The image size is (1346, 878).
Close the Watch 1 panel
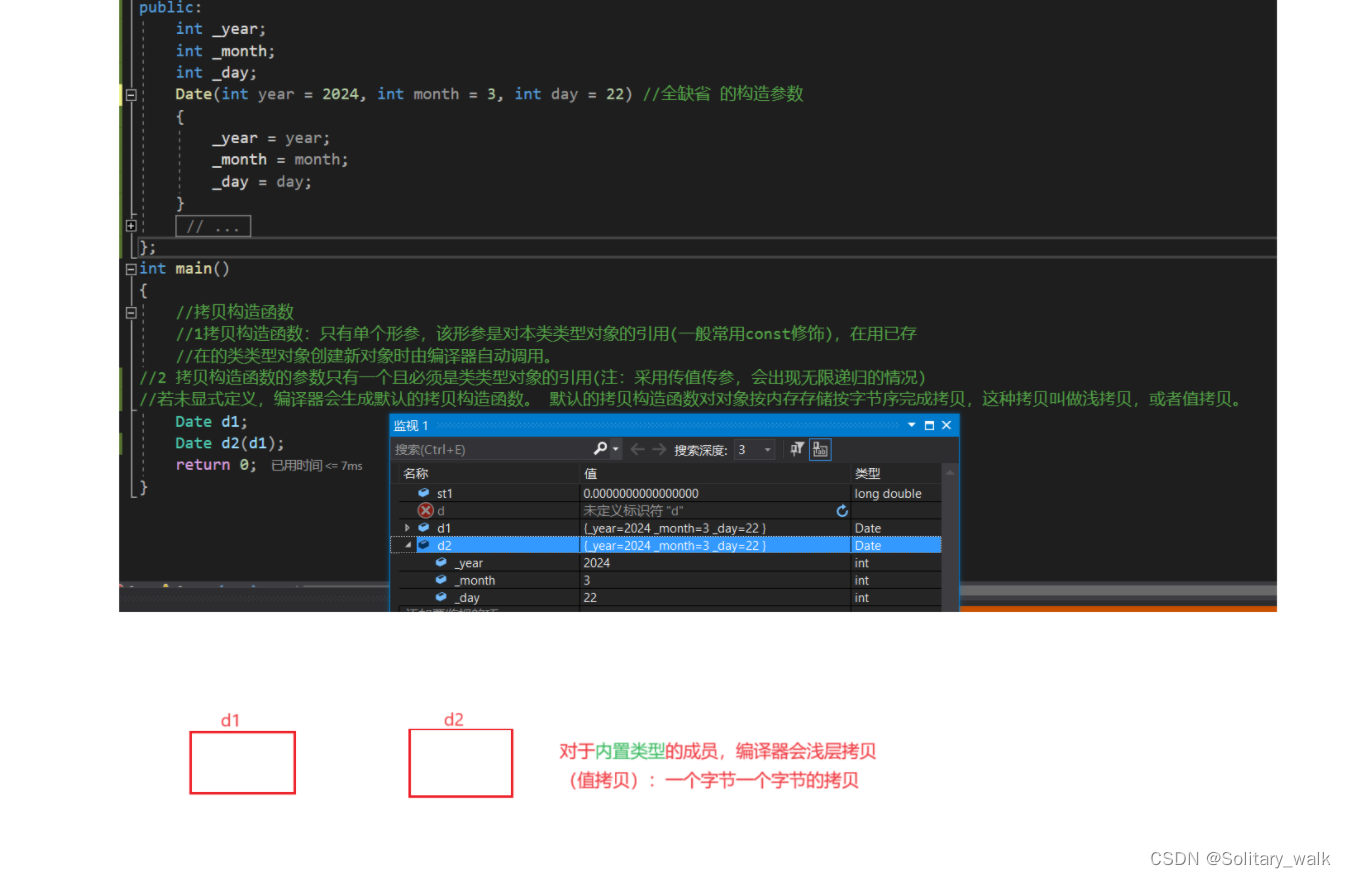tap(946, 425)
